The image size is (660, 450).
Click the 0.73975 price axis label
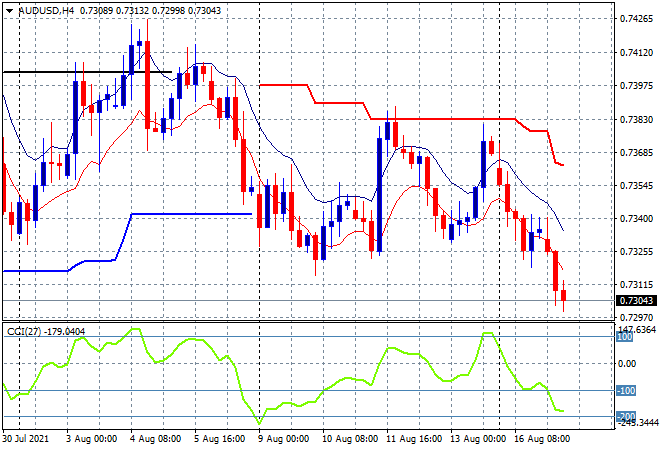click(636, 85)
